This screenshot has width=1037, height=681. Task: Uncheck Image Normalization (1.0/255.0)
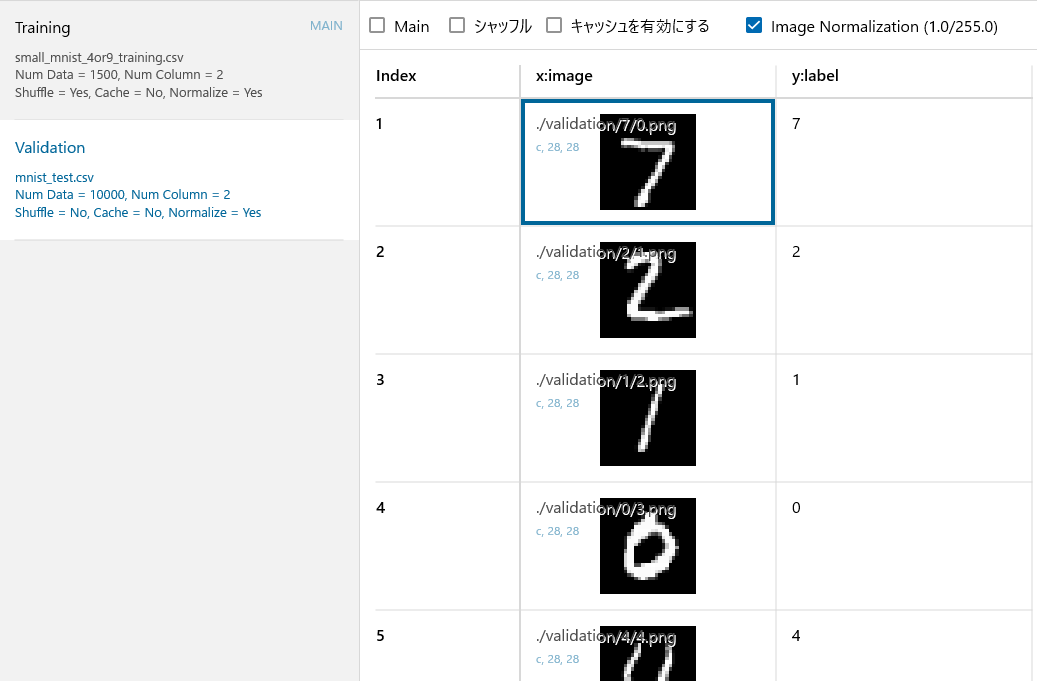click(x=754, y=26)
